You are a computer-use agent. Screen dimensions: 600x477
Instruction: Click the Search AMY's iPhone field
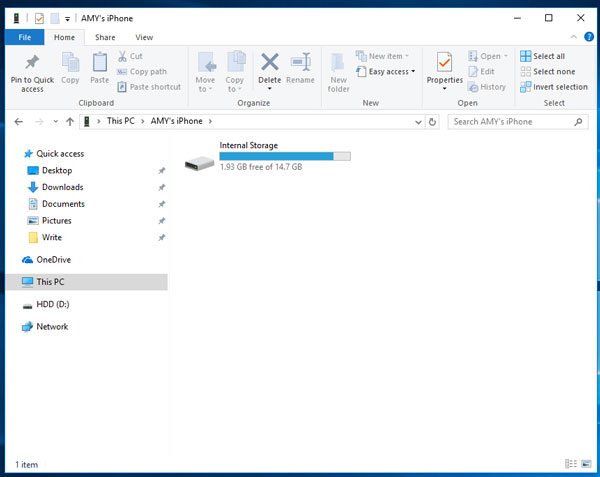coord(518,122)
